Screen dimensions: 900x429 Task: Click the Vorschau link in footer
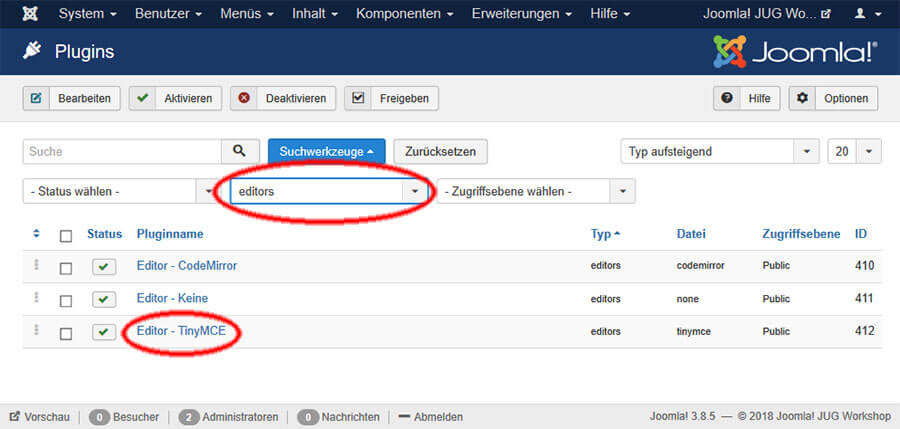click(40, 417)
